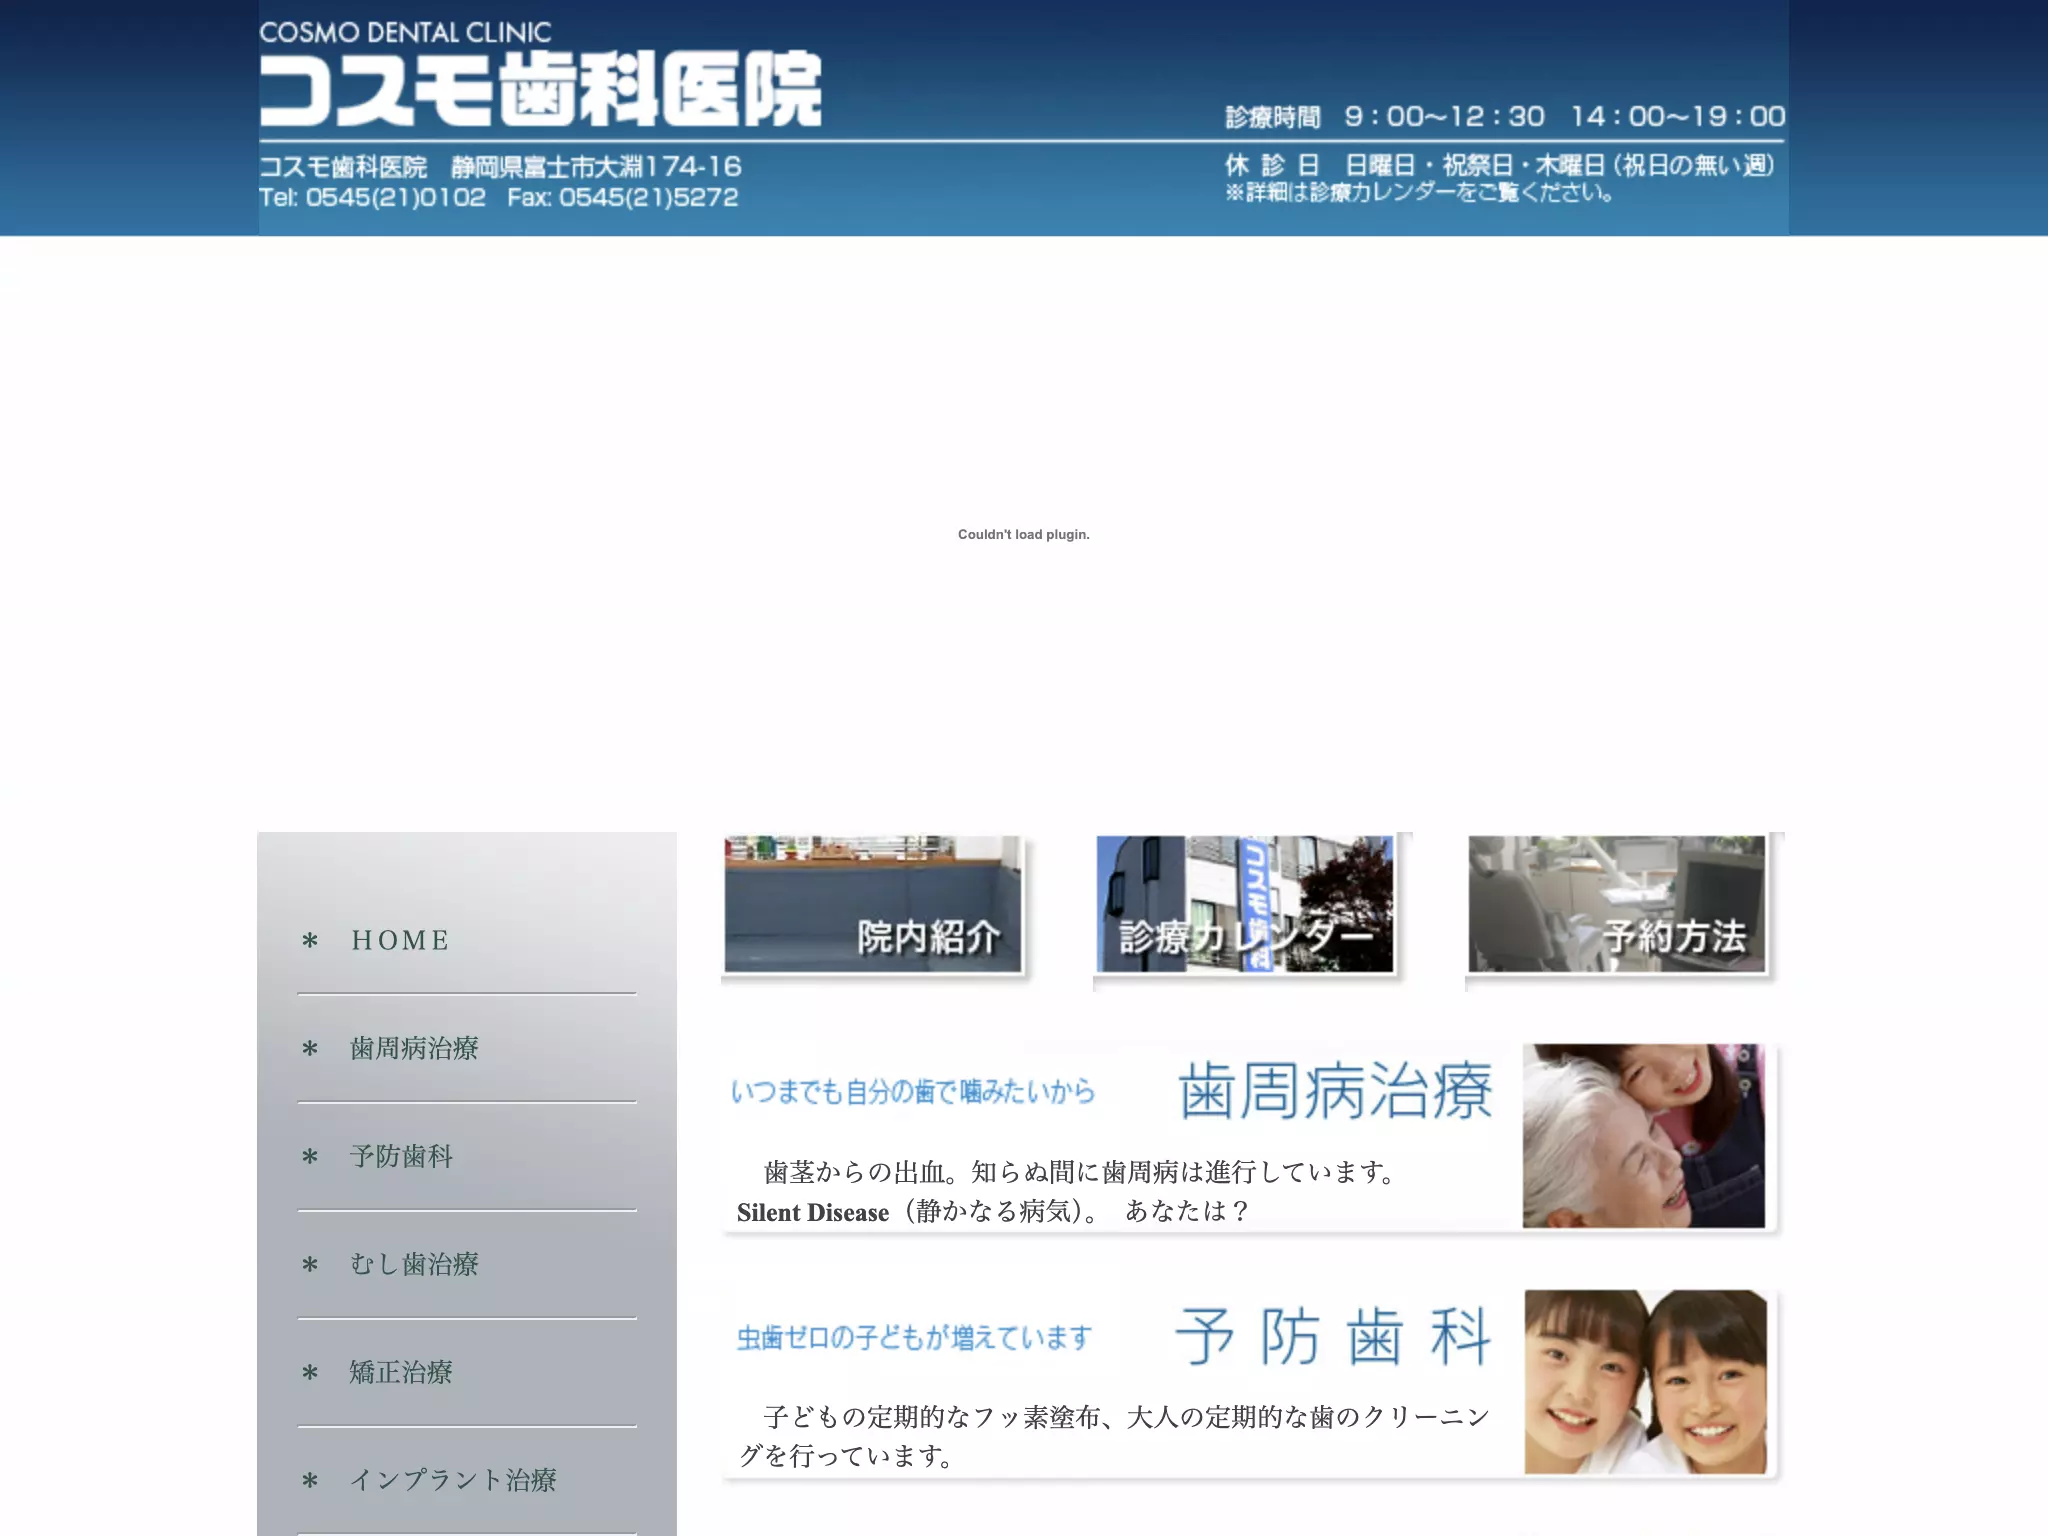Viewport: 2048px width, 1536px height.
Task: Open 歯周病治療 in the sidebar menu
Action: [x=414, y=1048]
